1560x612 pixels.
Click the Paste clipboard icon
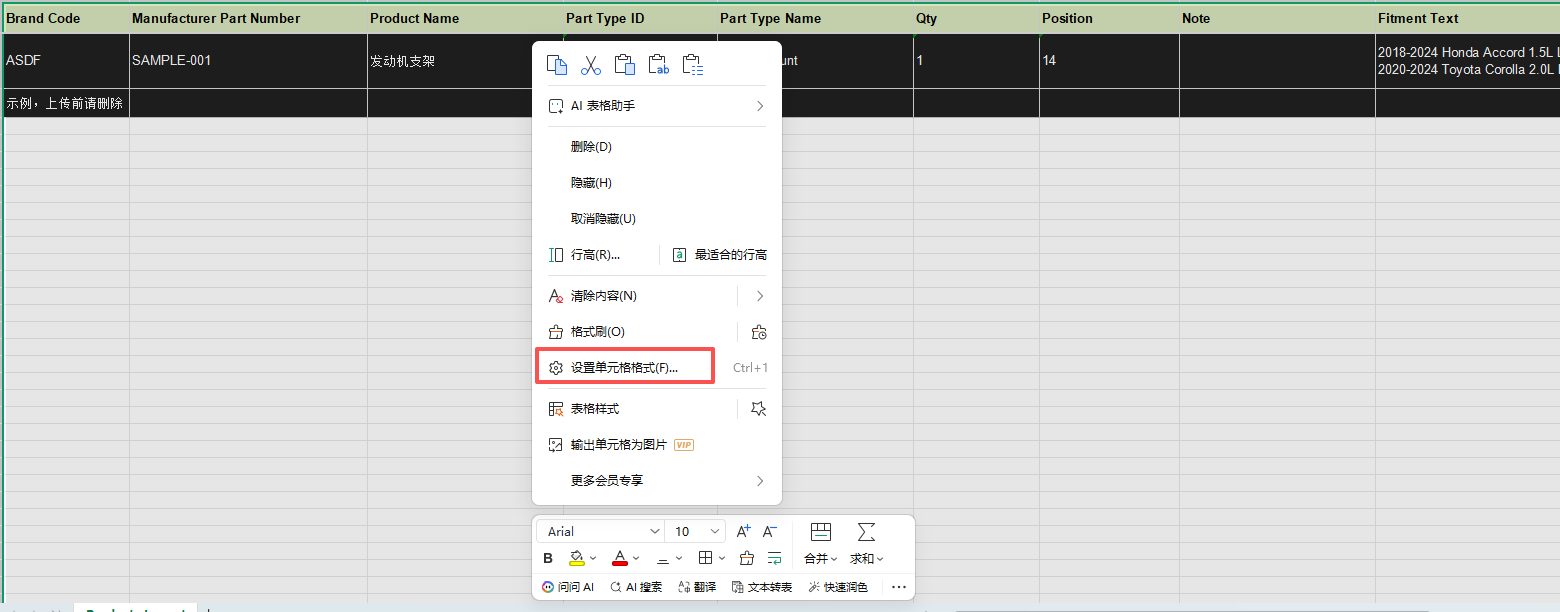tap(625, 65)
